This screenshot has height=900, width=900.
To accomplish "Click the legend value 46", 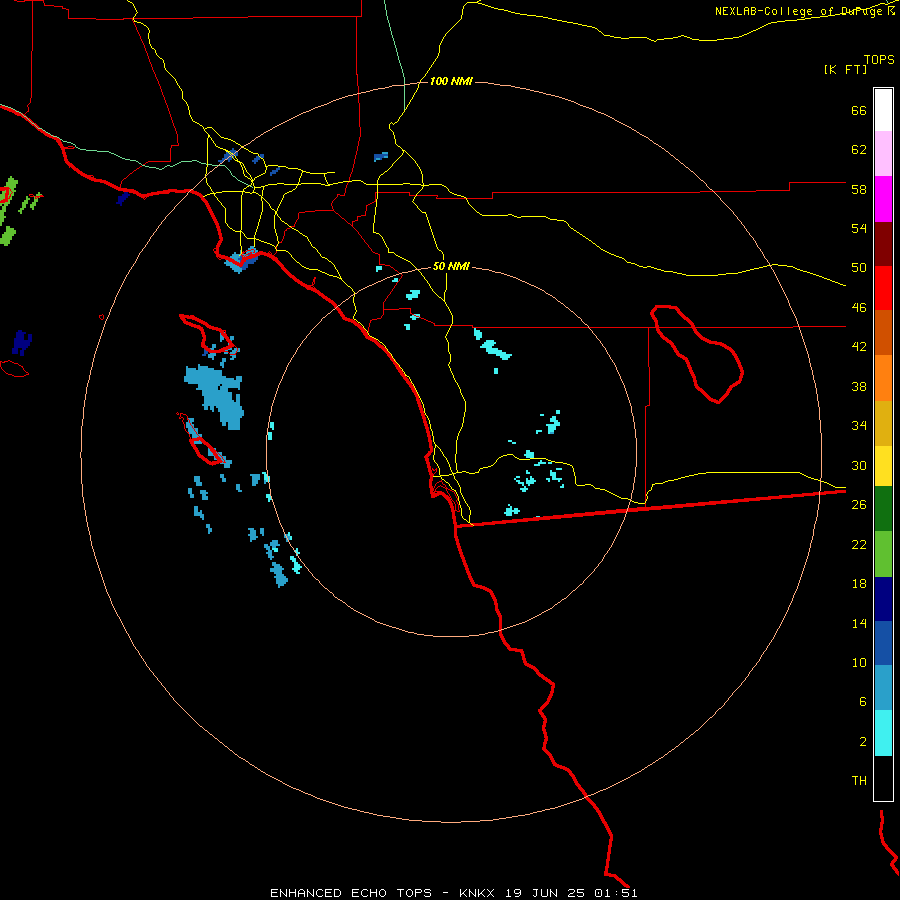I will click(859, 308).
